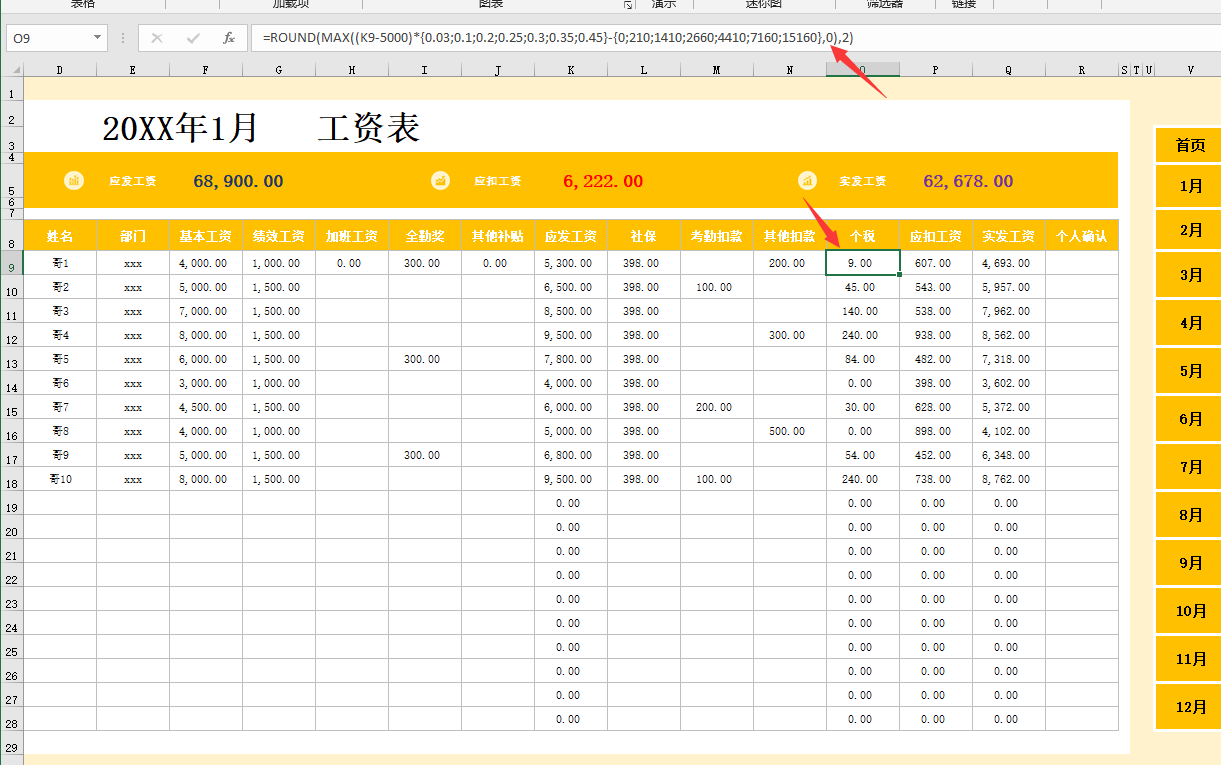Click the 个人确认 header cell
This screenshot has width=1221, height=765.
point(1082,236)
